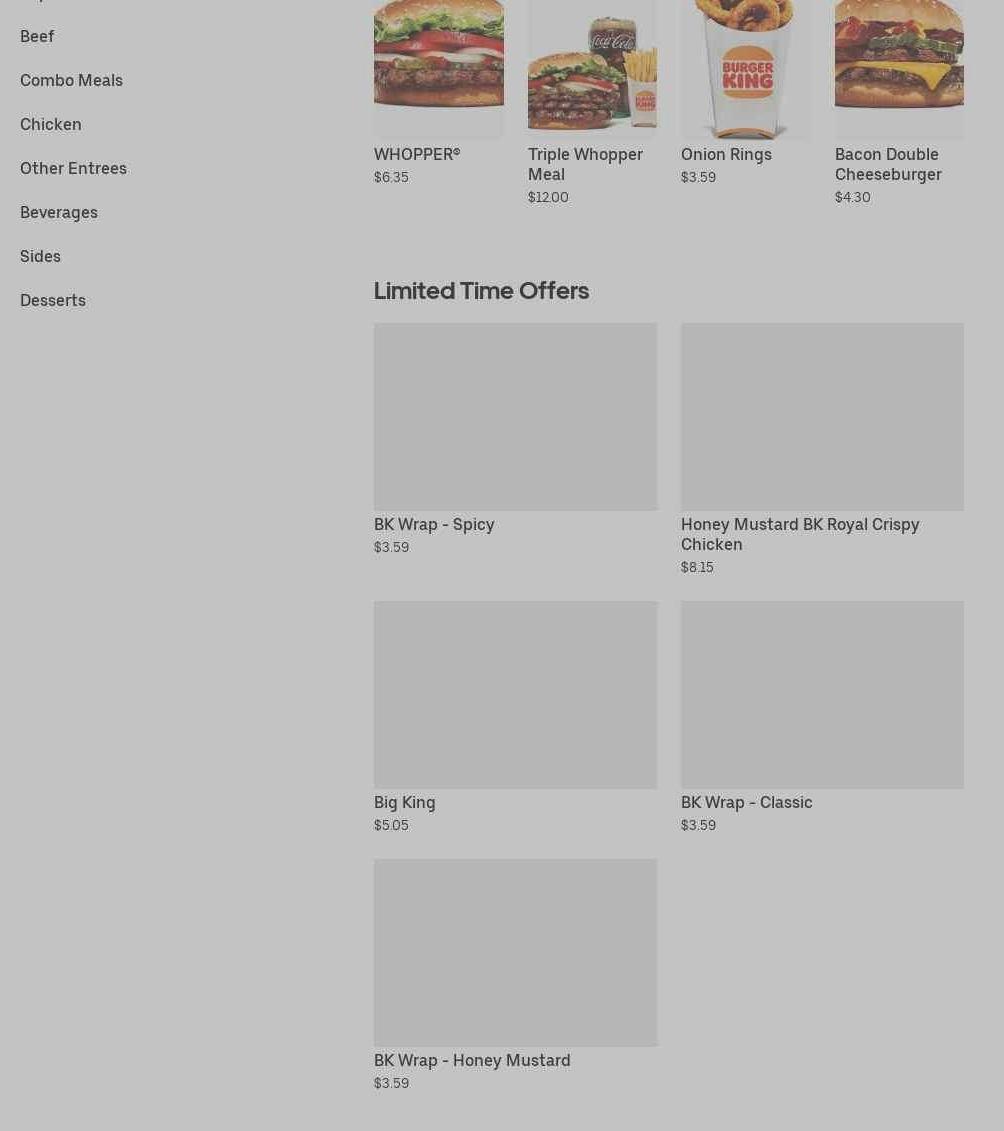
Task: Click the Limited Time Offers heading
Action: 481,291
